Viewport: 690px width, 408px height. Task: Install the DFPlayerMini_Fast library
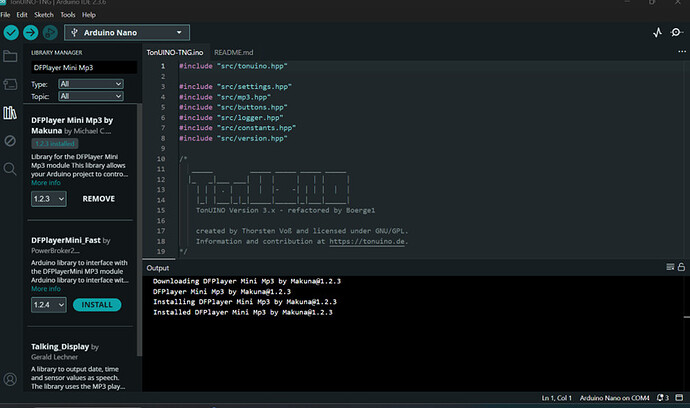(97, 304)
